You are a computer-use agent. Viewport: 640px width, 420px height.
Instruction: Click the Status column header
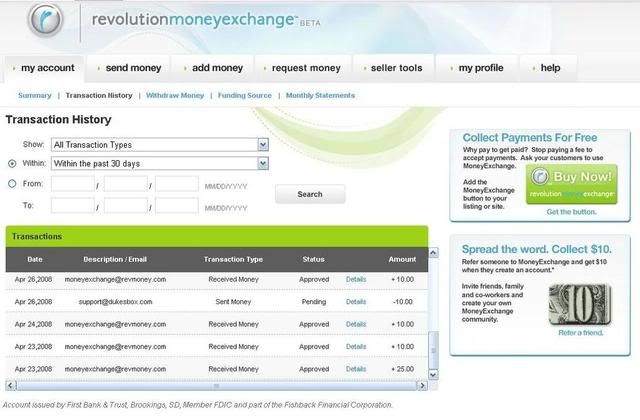point(313,259)
